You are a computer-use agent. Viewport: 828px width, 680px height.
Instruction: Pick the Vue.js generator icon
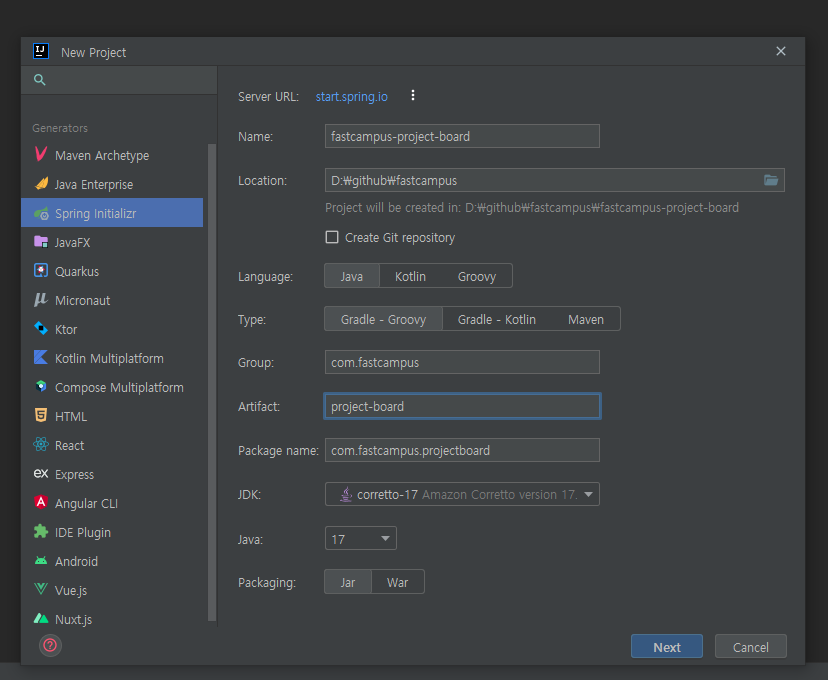[x=41, y=589]
